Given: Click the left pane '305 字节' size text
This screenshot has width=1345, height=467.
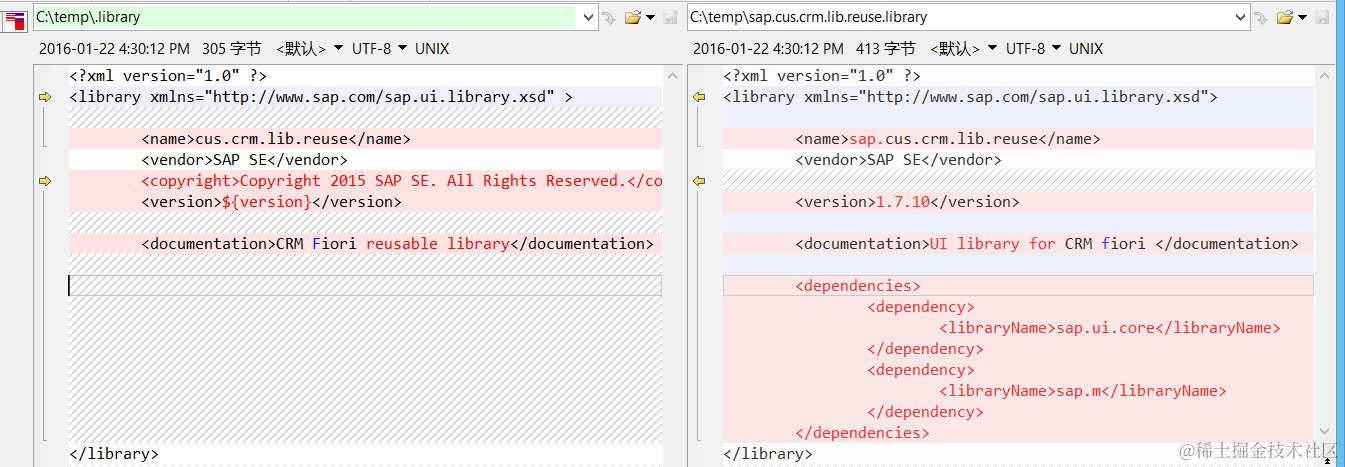Looking at the screenshot, I should coord(231,48).
